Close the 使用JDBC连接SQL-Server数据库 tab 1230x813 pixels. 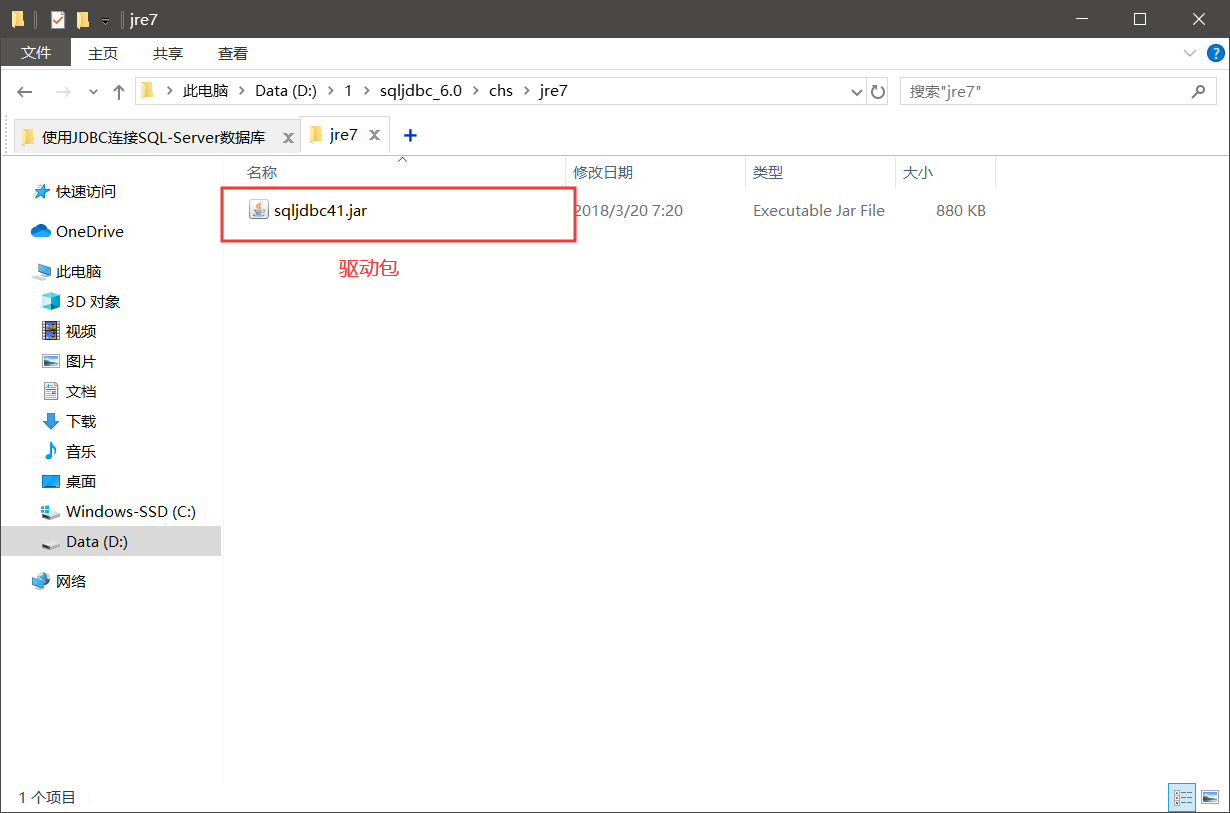pyautogui.click(x=288, y=137)
